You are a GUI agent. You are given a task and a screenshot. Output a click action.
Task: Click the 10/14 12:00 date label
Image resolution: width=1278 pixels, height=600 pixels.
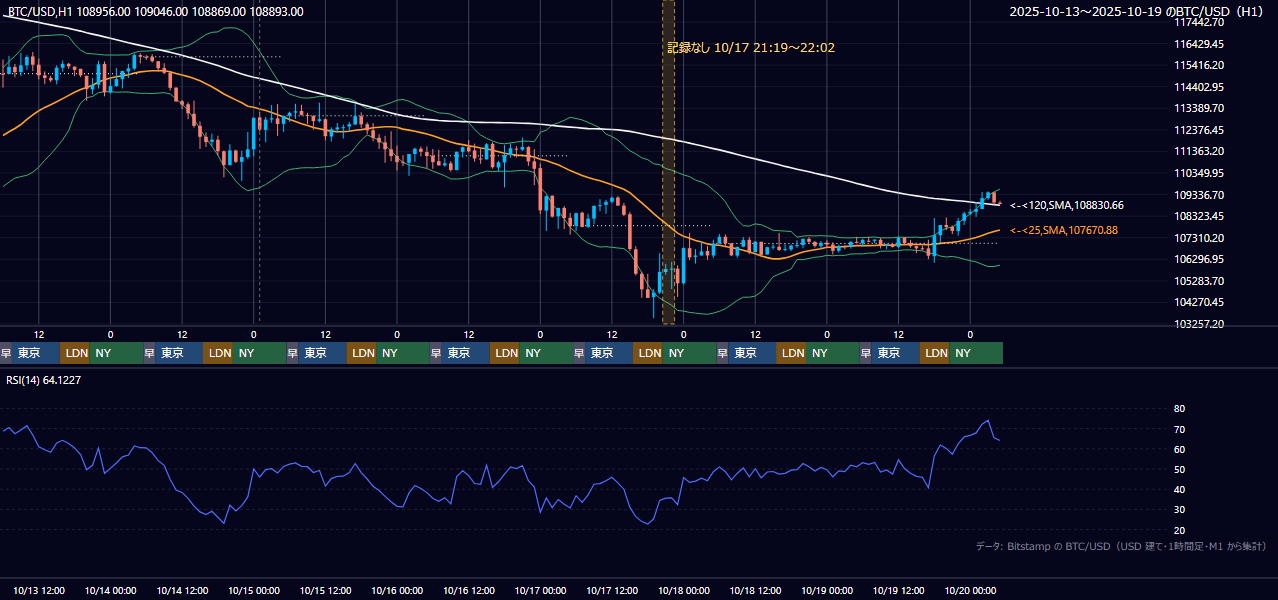183,590
